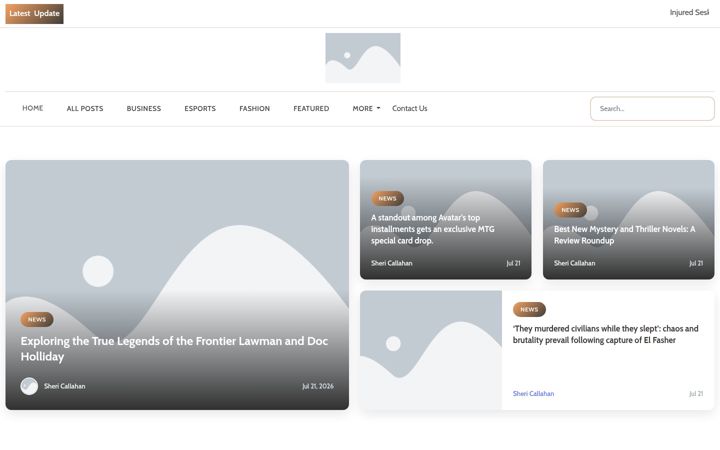Select the BUSINESS category
The image size is (720, 450).
pos(144,108)
